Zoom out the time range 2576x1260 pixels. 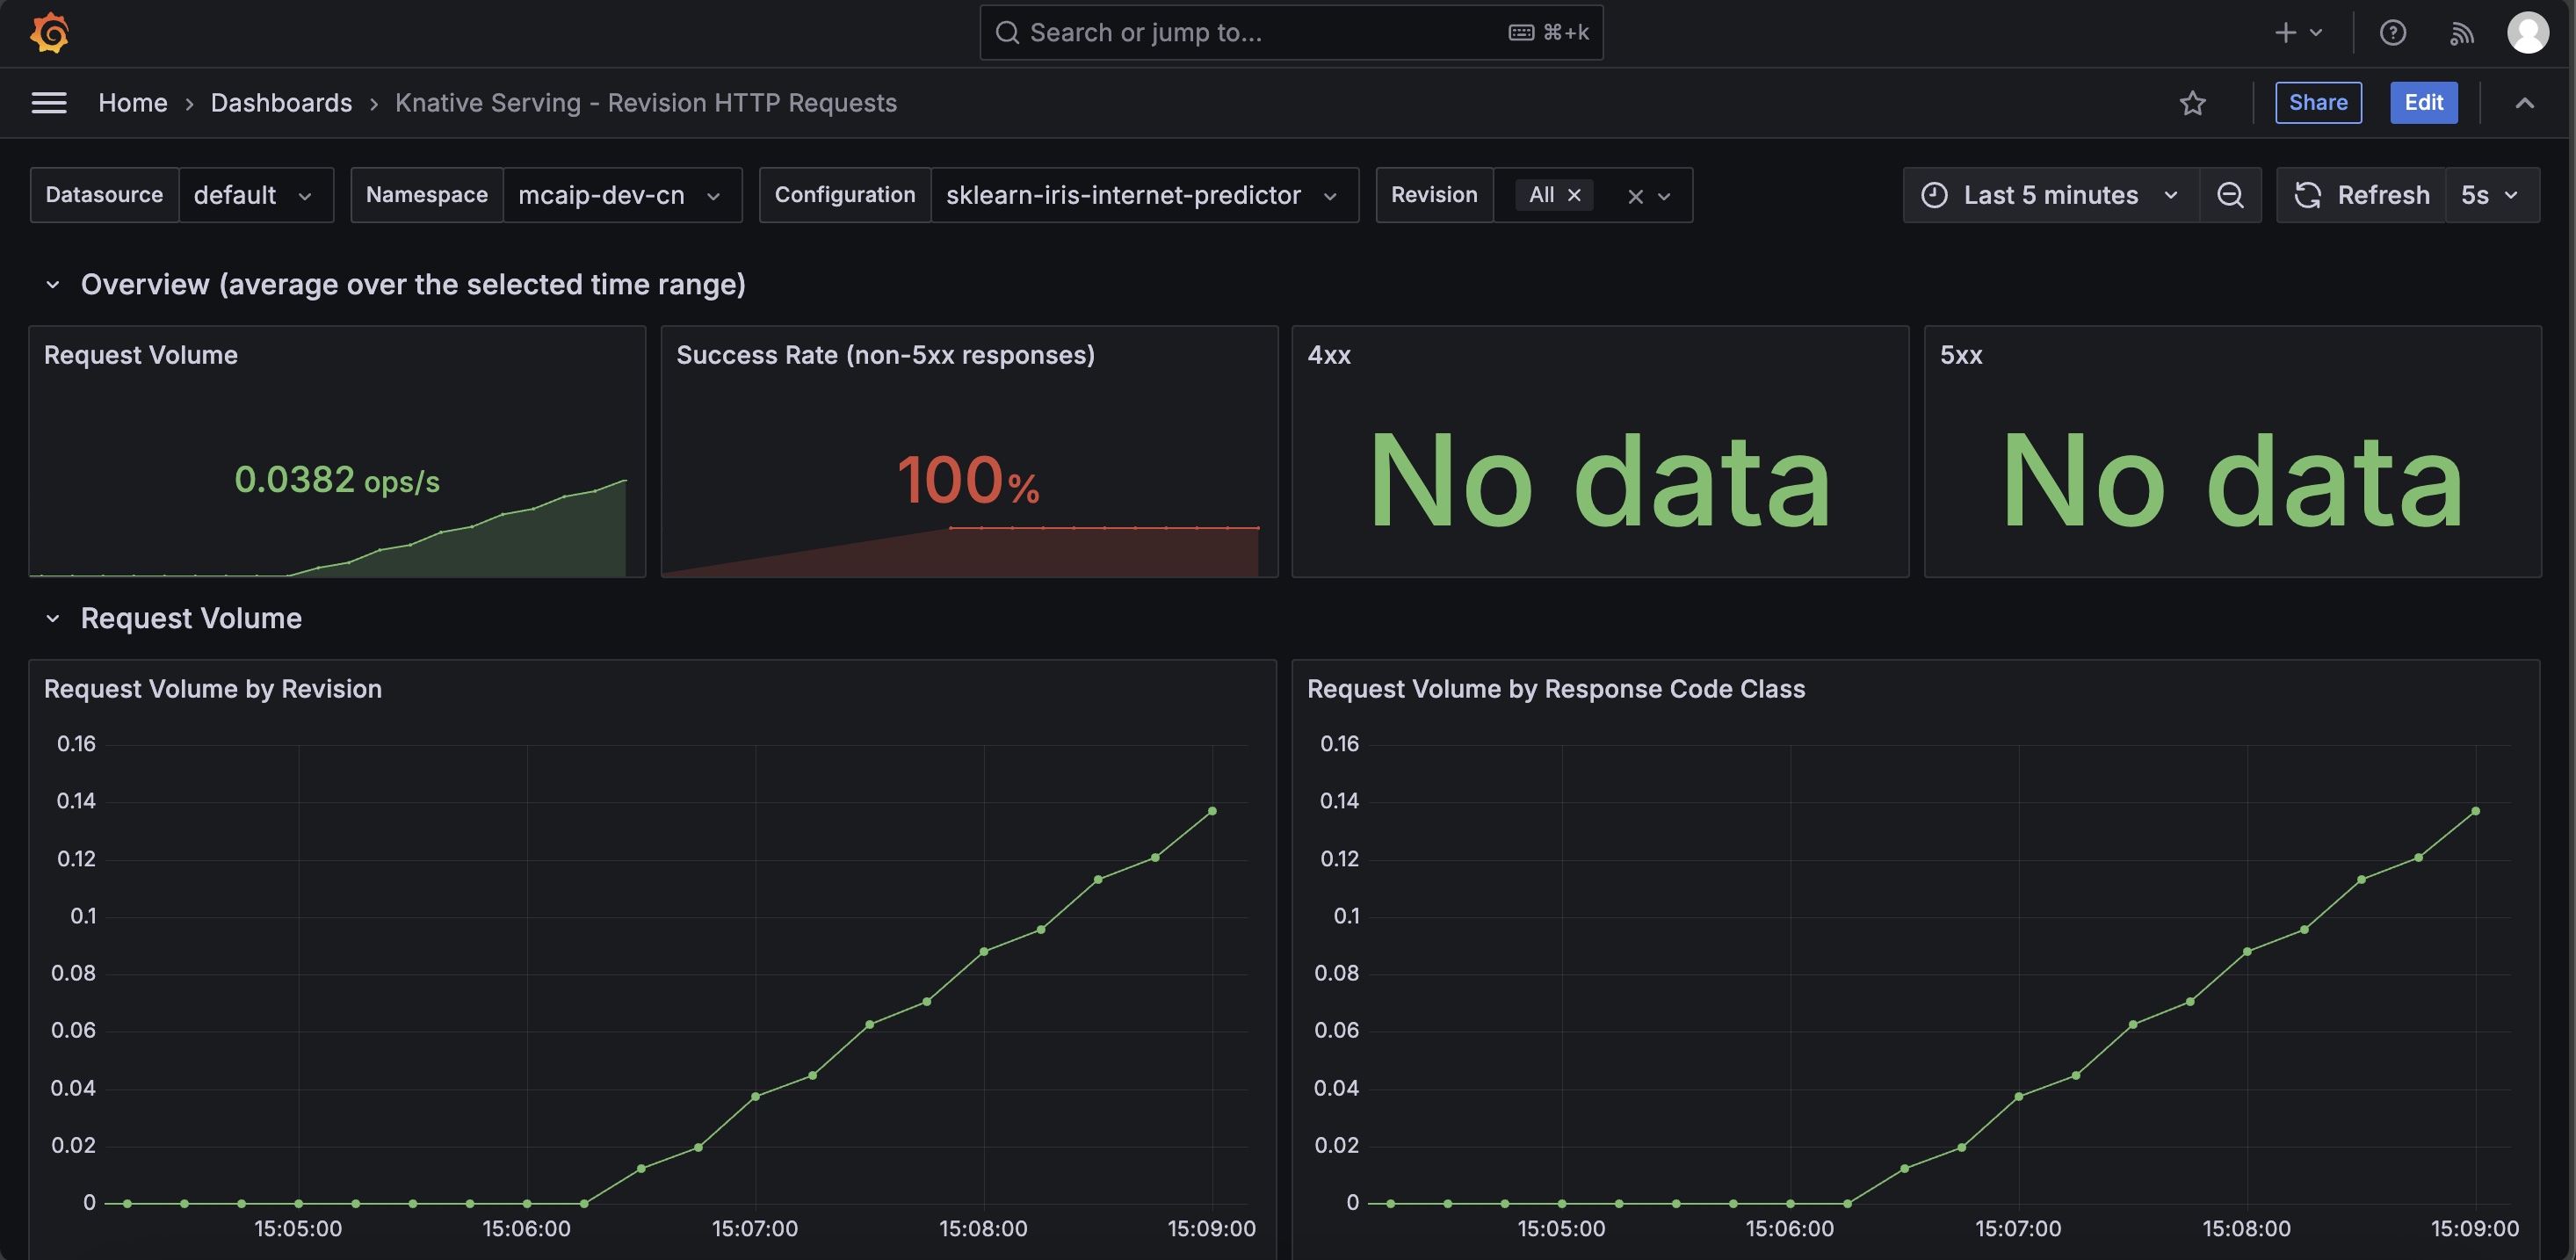(x=2230, y=195)
